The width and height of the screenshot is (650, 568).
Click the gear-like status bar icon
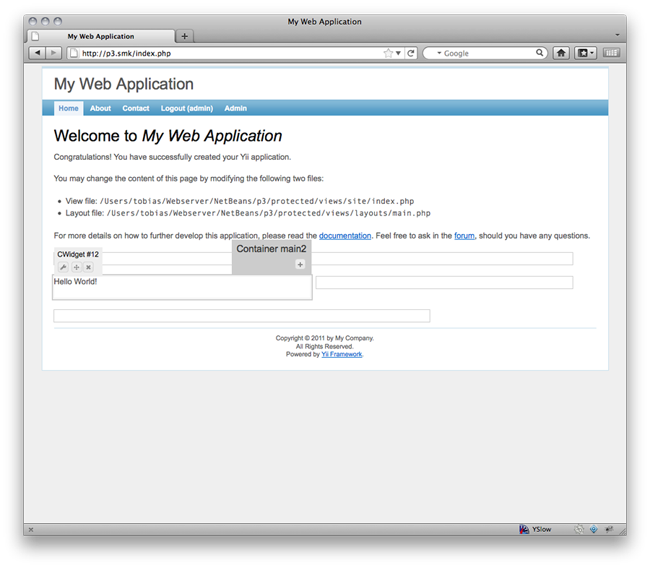click(x=579, y=529)
